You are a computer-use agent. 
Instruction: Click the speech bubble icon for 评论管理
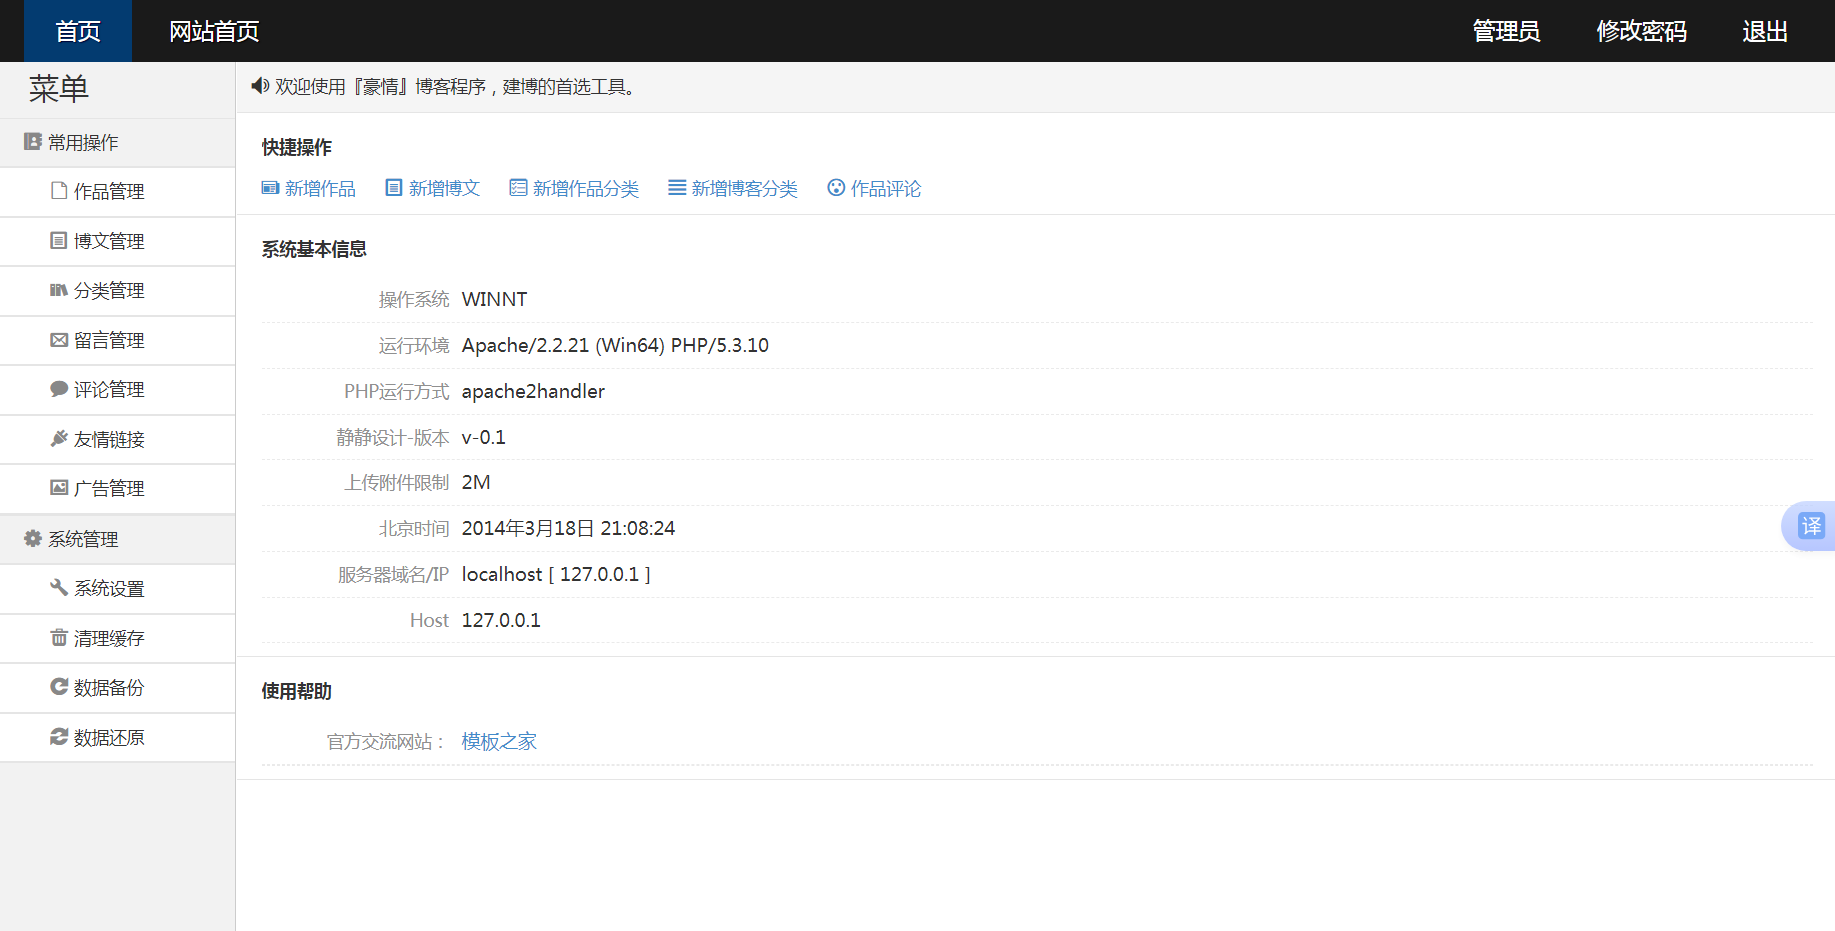point(59,389)
